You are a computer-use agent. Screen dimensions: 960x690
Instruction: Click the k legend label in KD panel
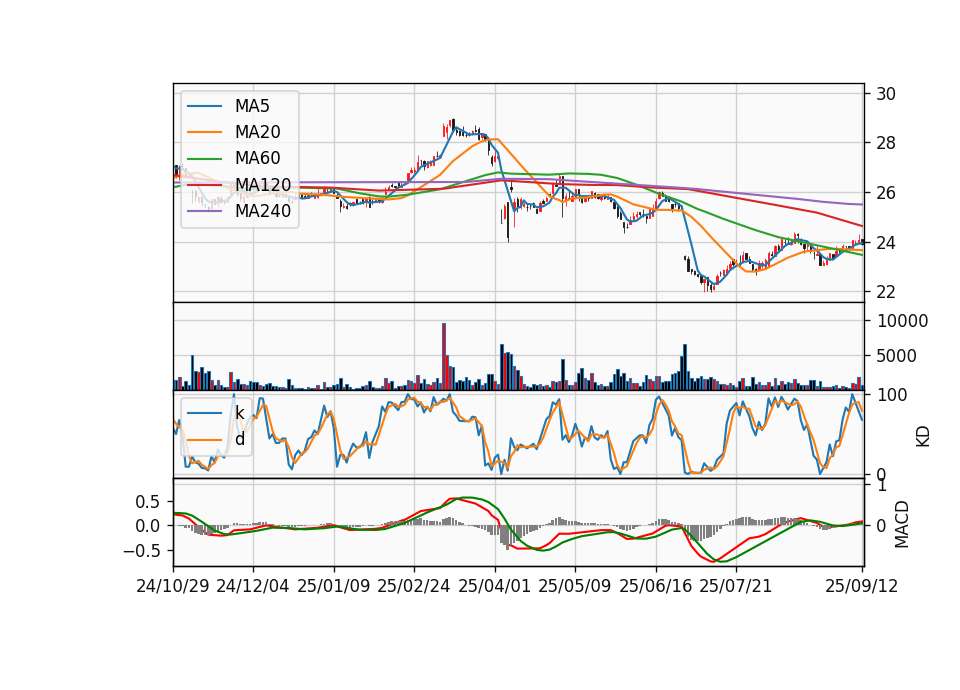pos(239,413)
